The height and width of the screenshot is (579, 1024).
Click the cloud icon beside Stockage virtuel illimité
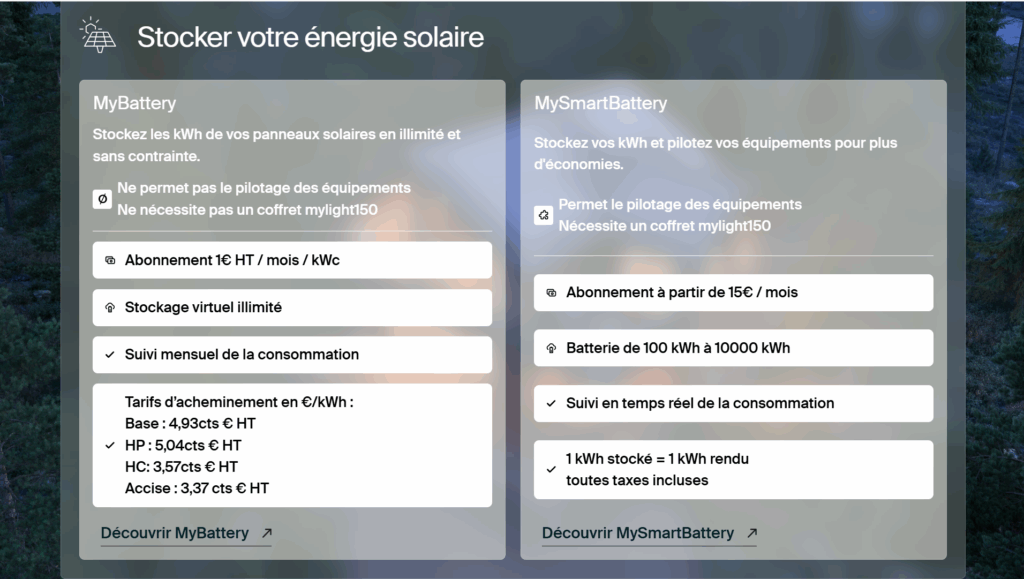click(x=110, y=307)
